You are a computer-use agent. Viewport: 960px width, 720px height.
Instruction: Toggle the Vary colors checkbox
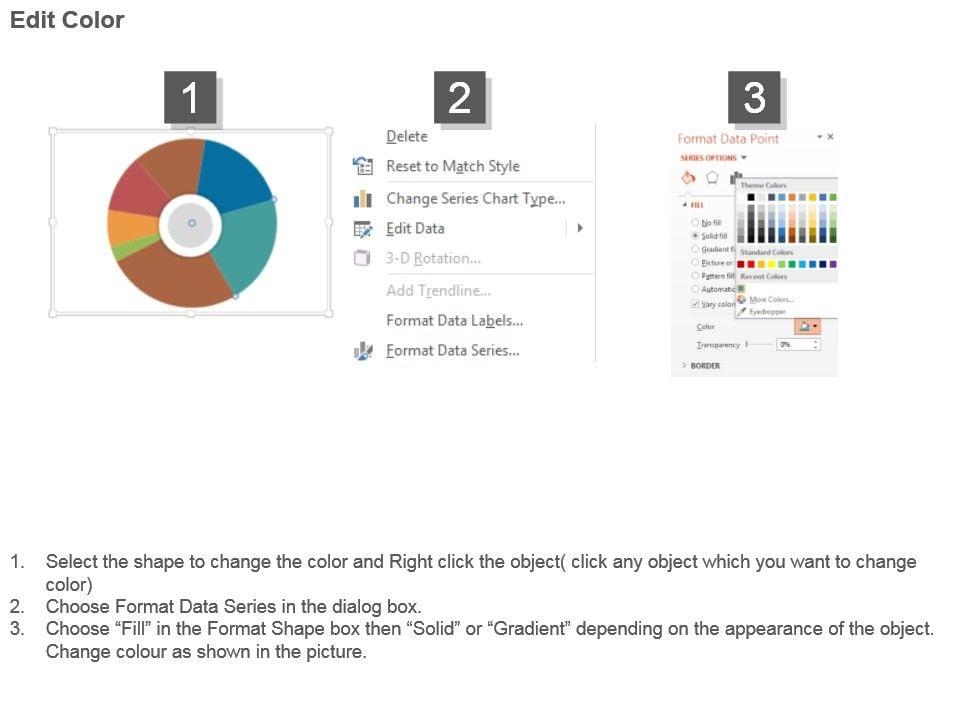coord(696,304)
